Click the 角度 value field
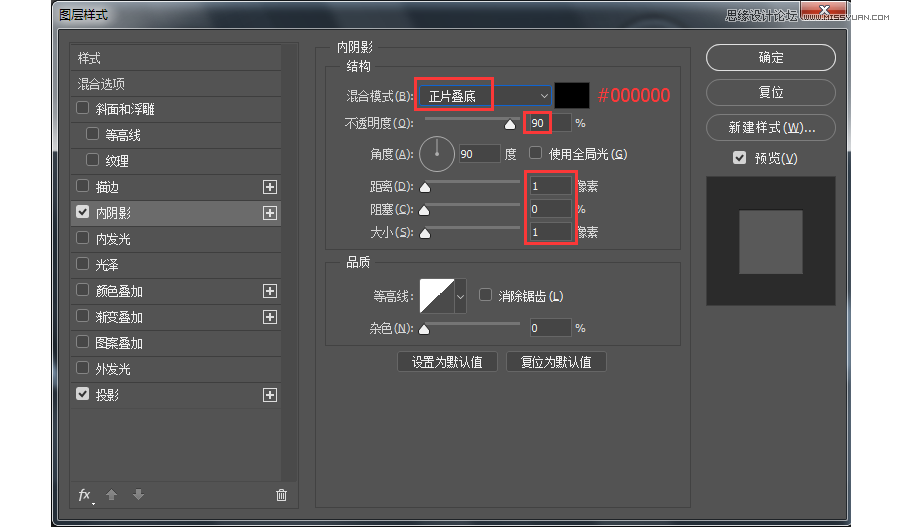 pos(479,154)
